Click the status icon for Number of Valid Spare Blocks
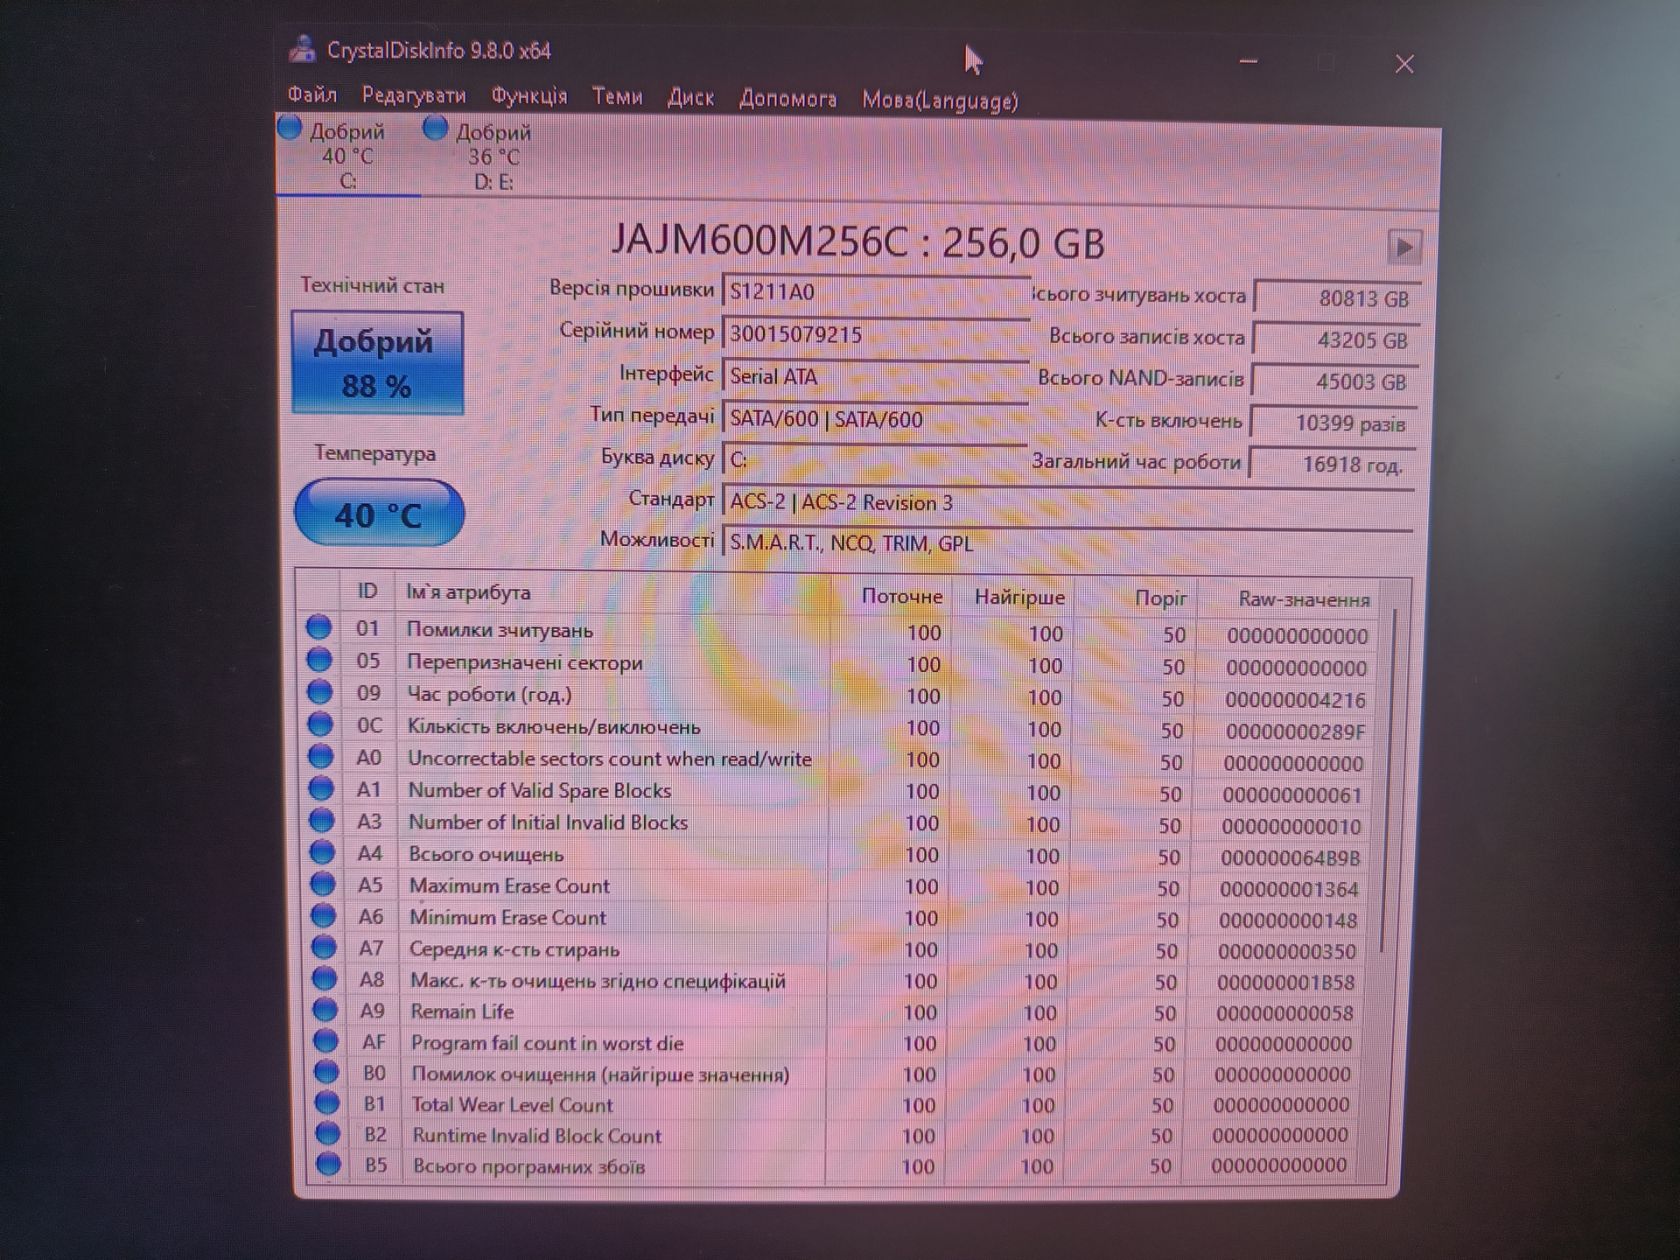This screenshot has height=1260, width=1680. pyautogui.click(x=321, y=787)
